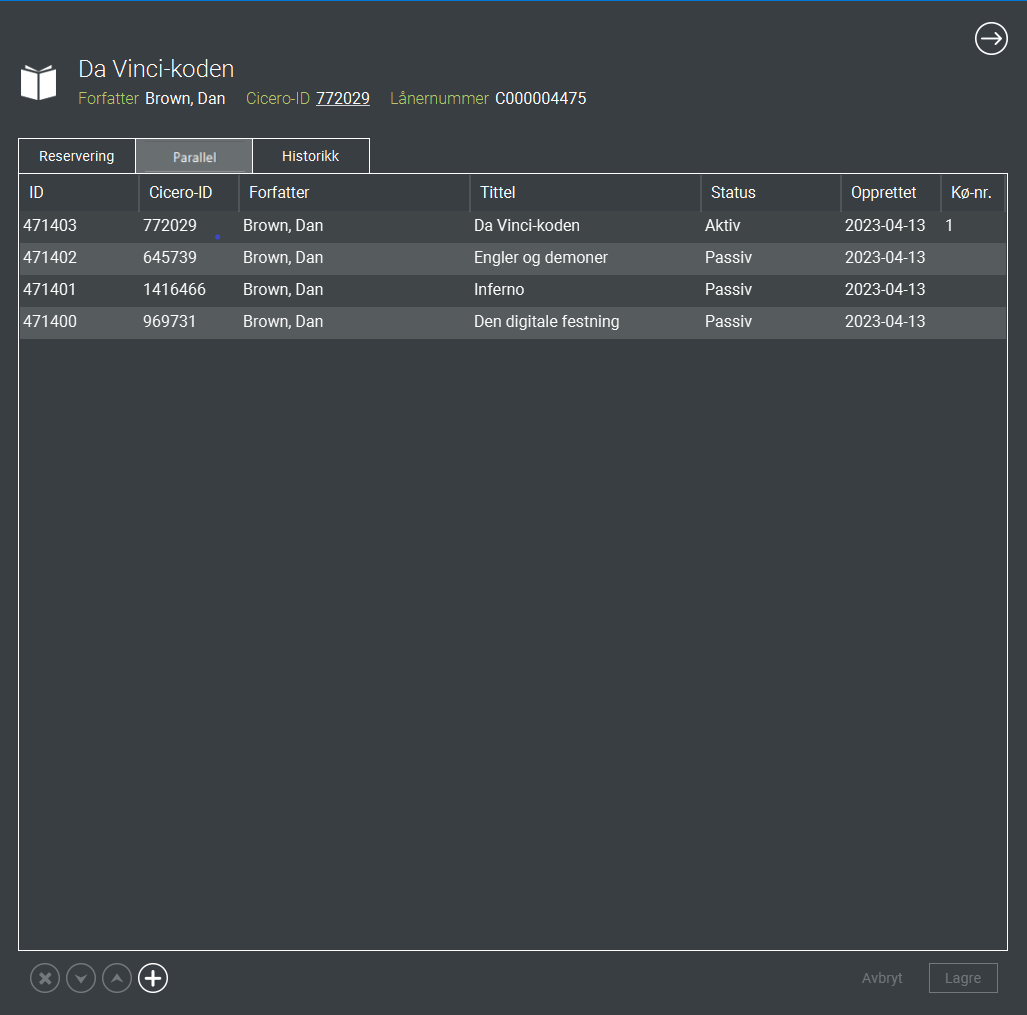Viewport: 1027px width, 1015px height.
Task: Switch to the Reservering tab
Action: [77, 156]
